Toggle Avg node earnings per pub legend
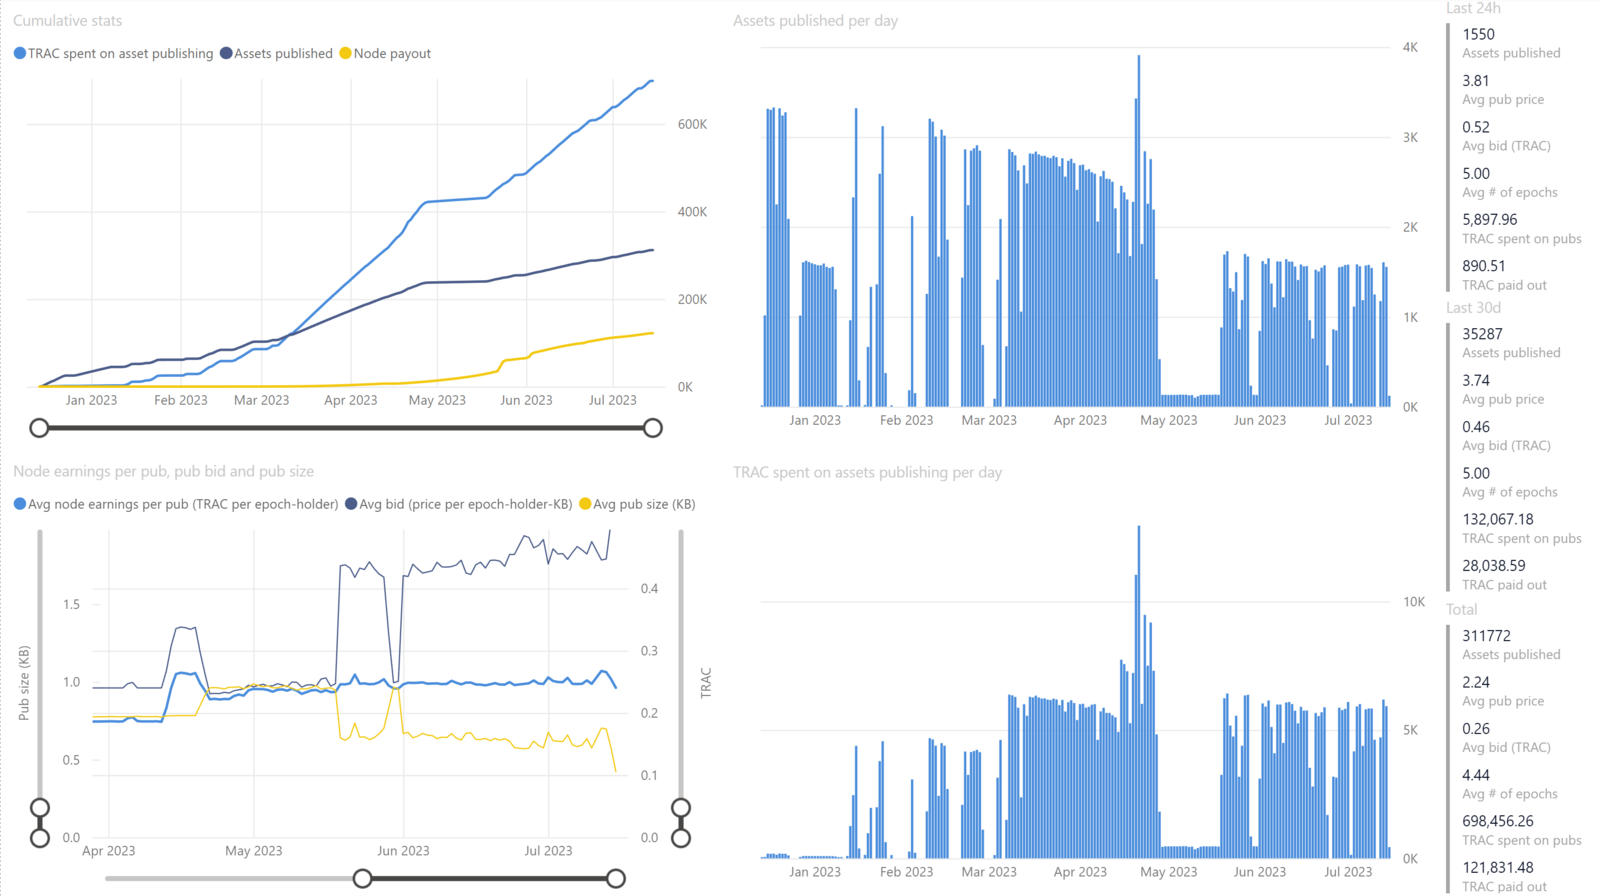 (176, 504)
